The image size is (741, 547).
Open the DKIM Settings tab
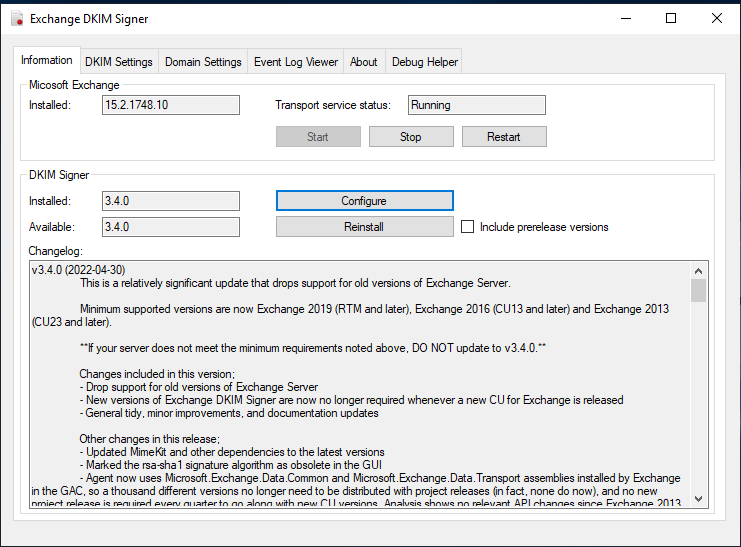click(119, 62)
